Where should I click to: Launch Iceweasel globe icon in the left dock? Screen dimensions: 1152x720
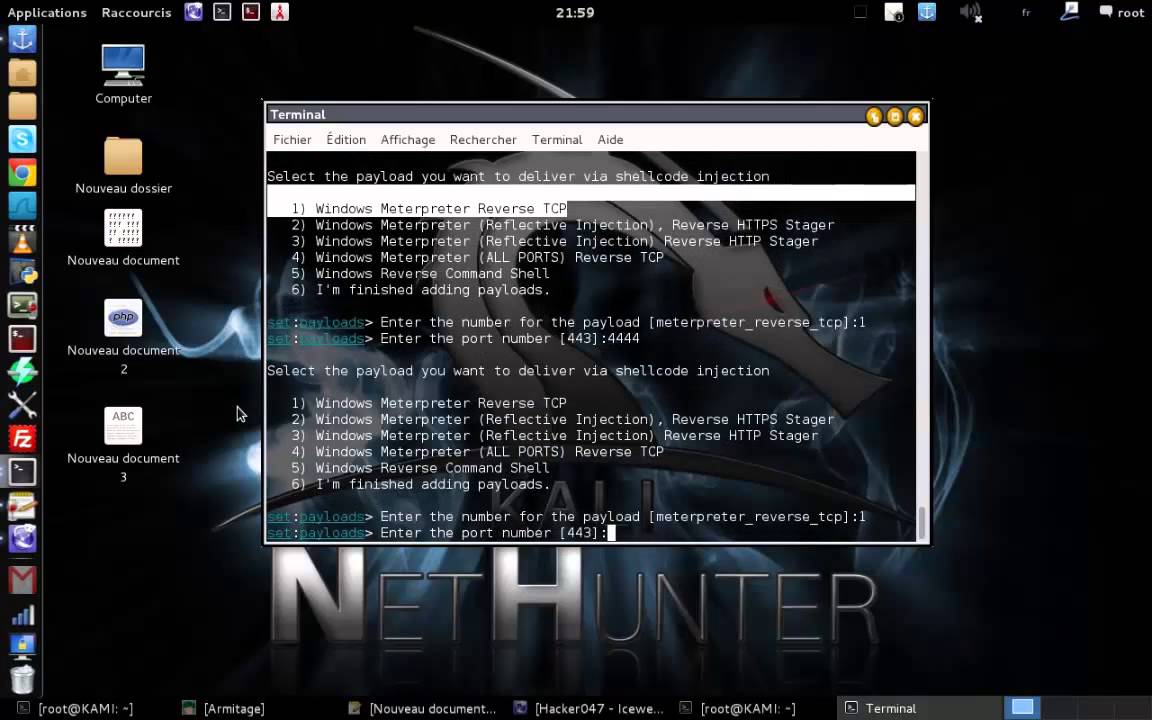tap(22, 539)
